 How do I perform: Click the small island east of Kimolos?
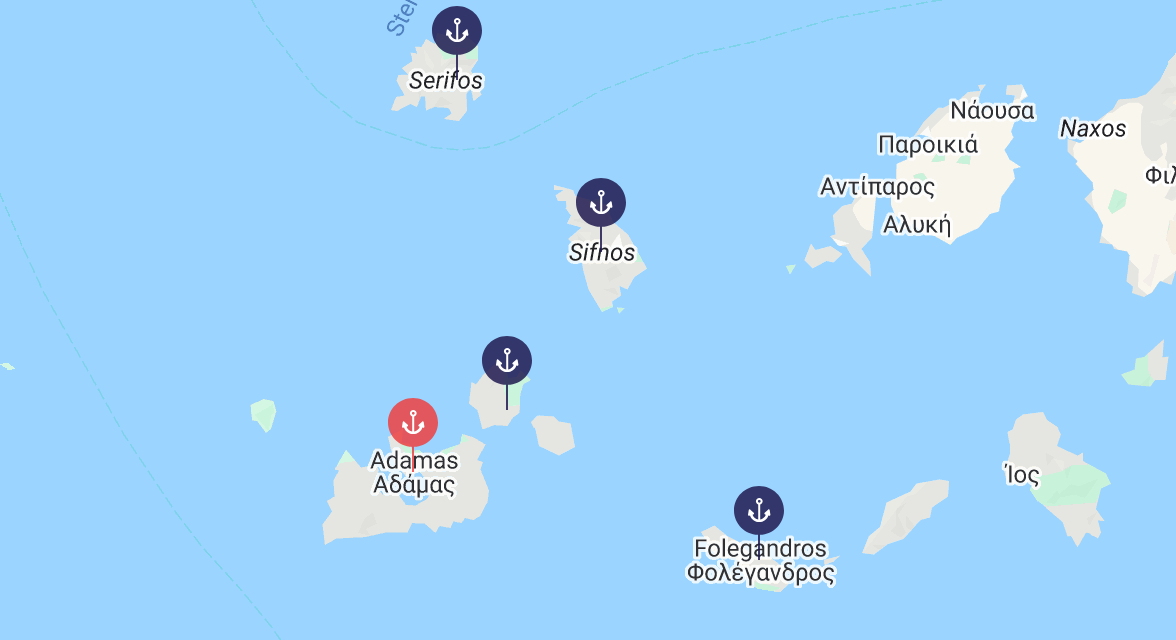[554, 434]
